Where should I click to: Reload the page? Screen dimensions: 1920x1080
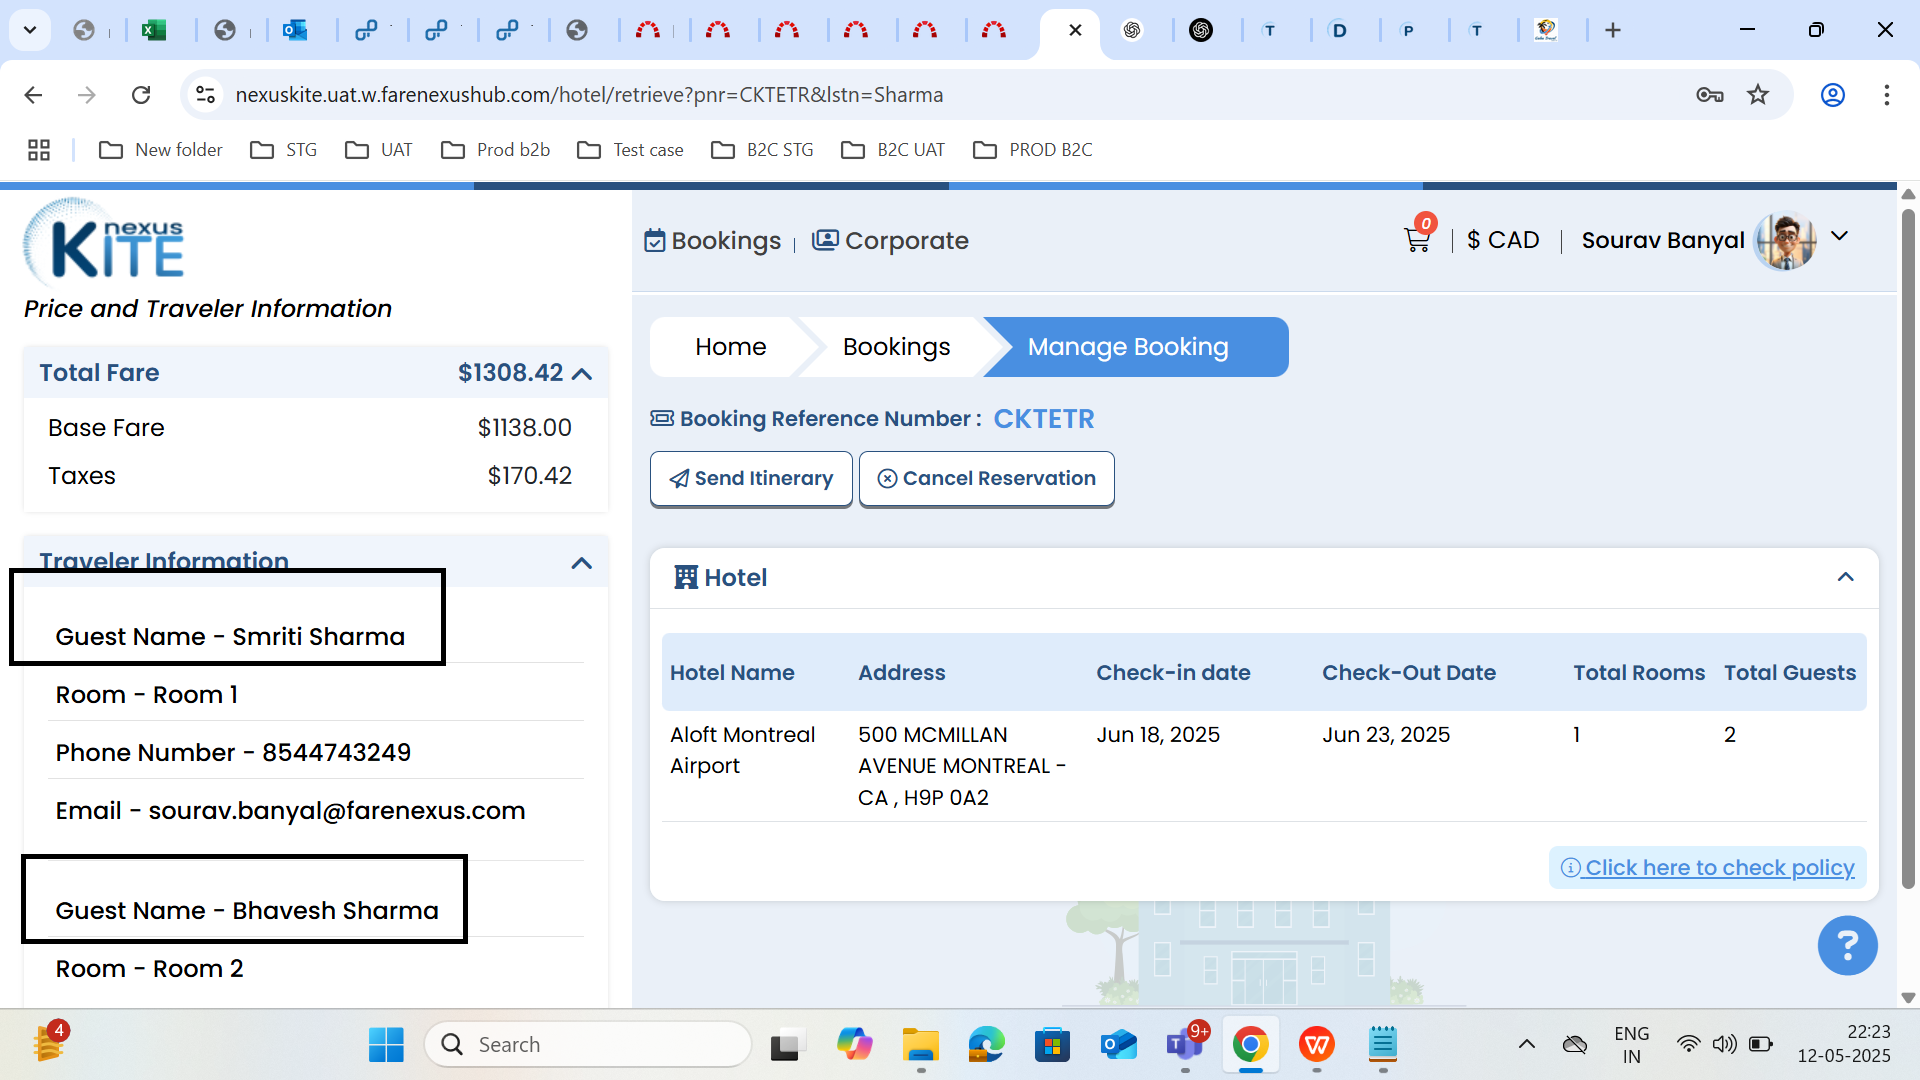point(141,95)
